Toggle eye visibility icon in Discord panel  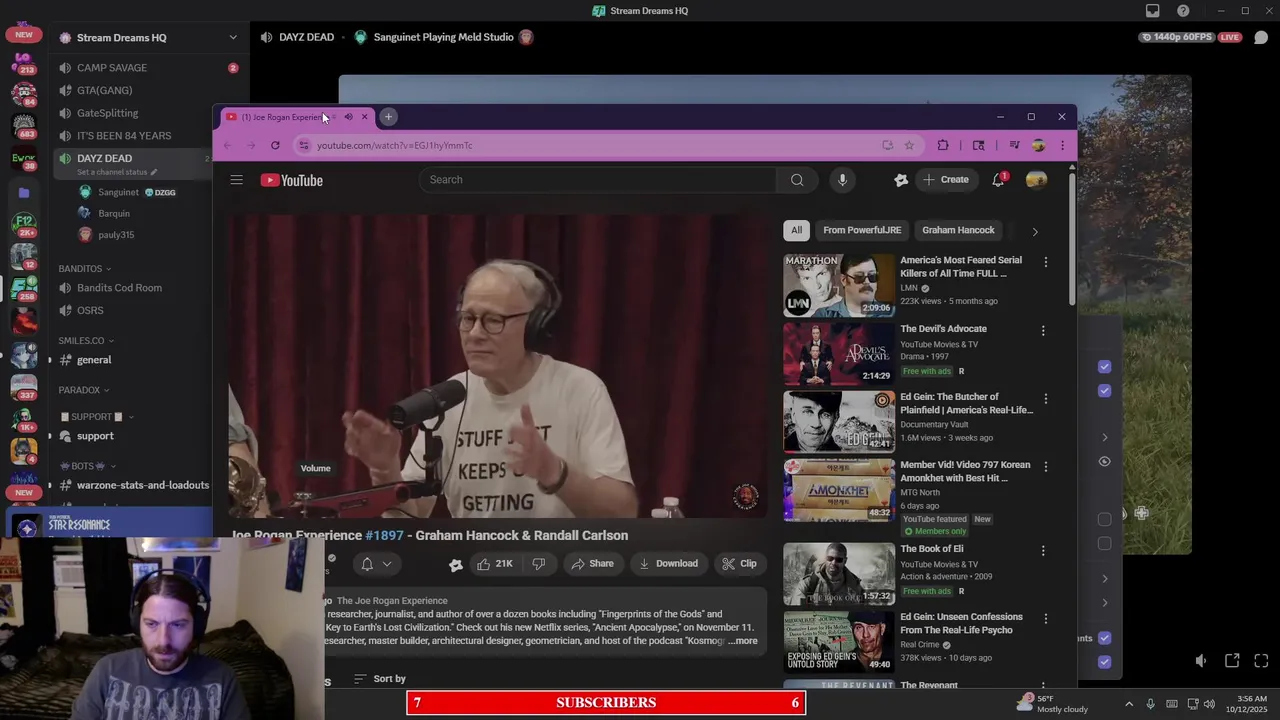point(1104,462)
